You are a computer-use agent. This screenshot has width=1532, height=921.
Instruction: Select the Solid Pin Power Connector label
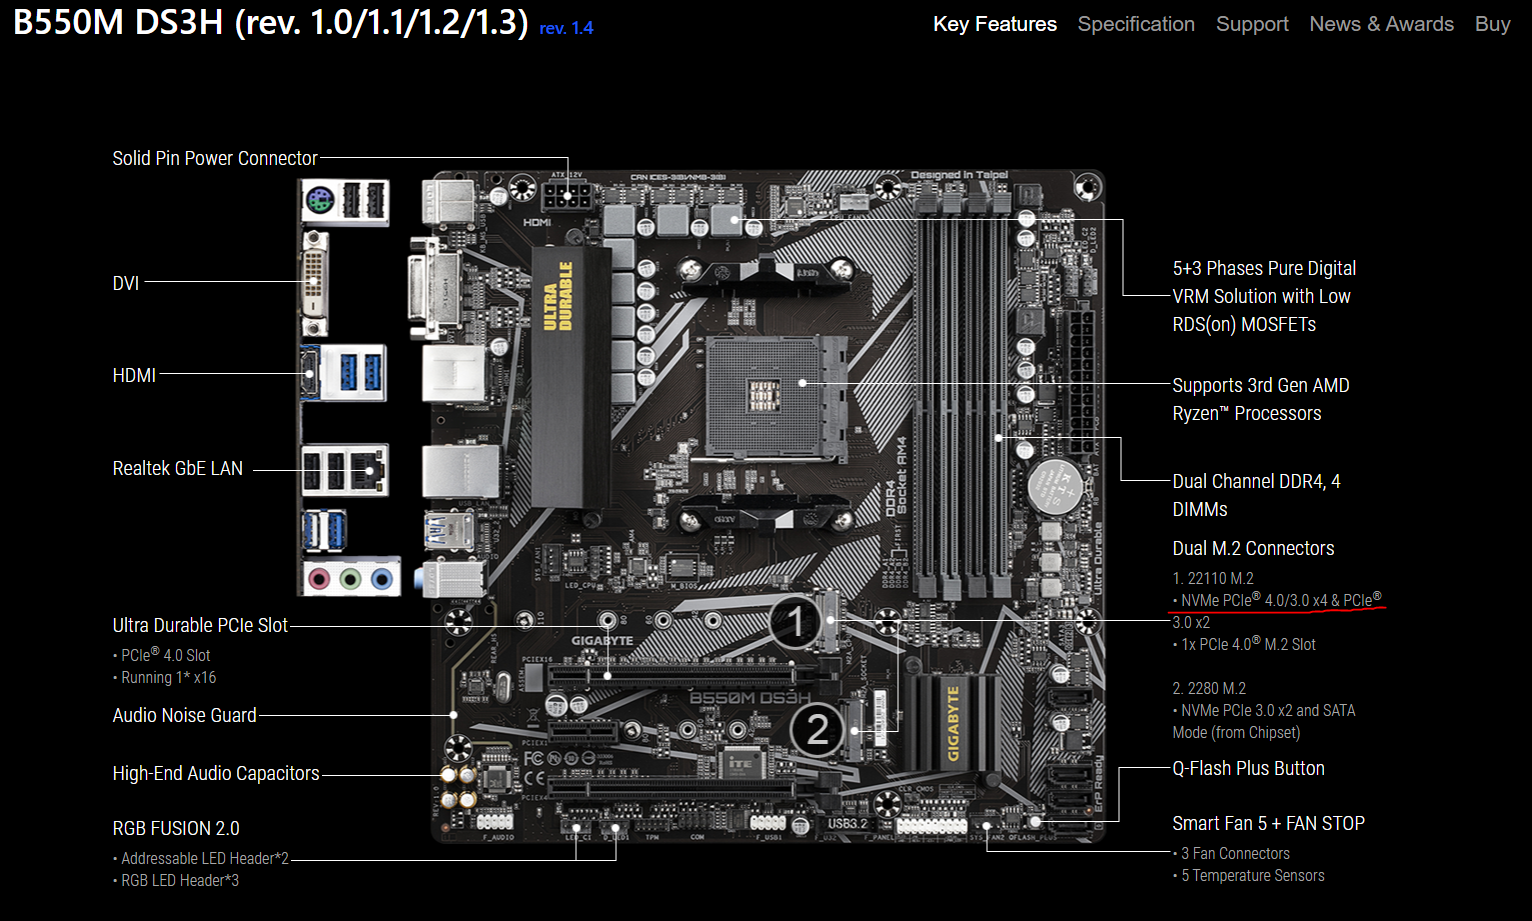point(215,158)
